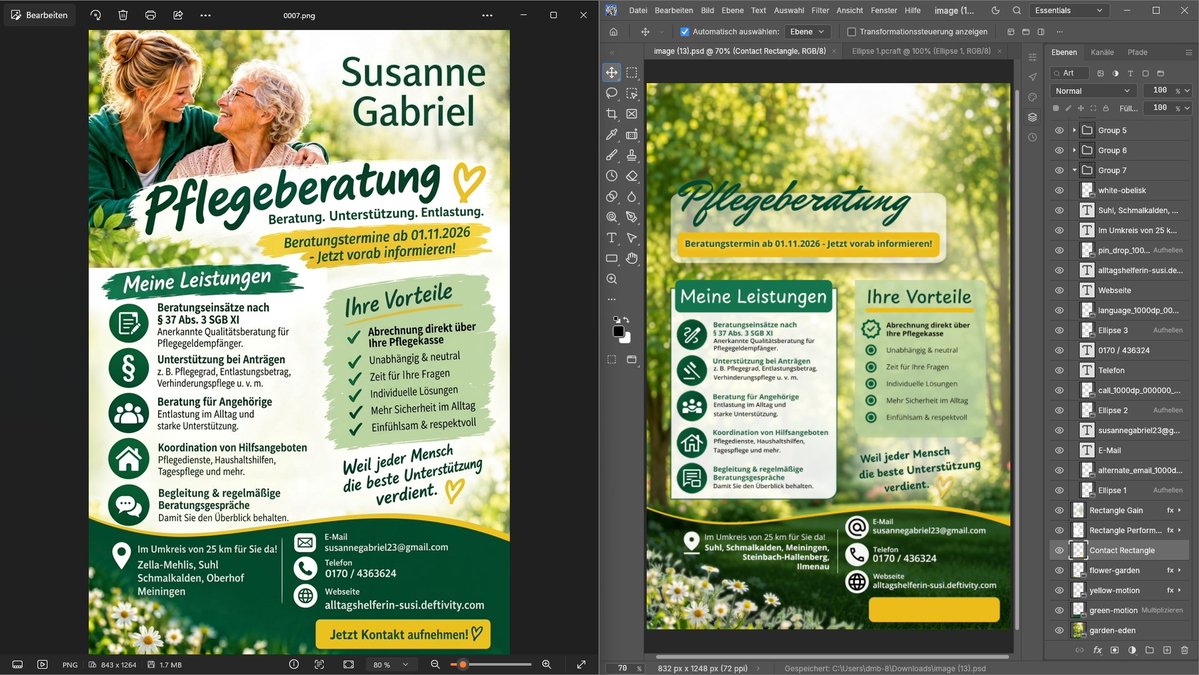Select the Move tool in the toolbox
This screenshot has height=675, width=1199.
(x=612, y=73)
